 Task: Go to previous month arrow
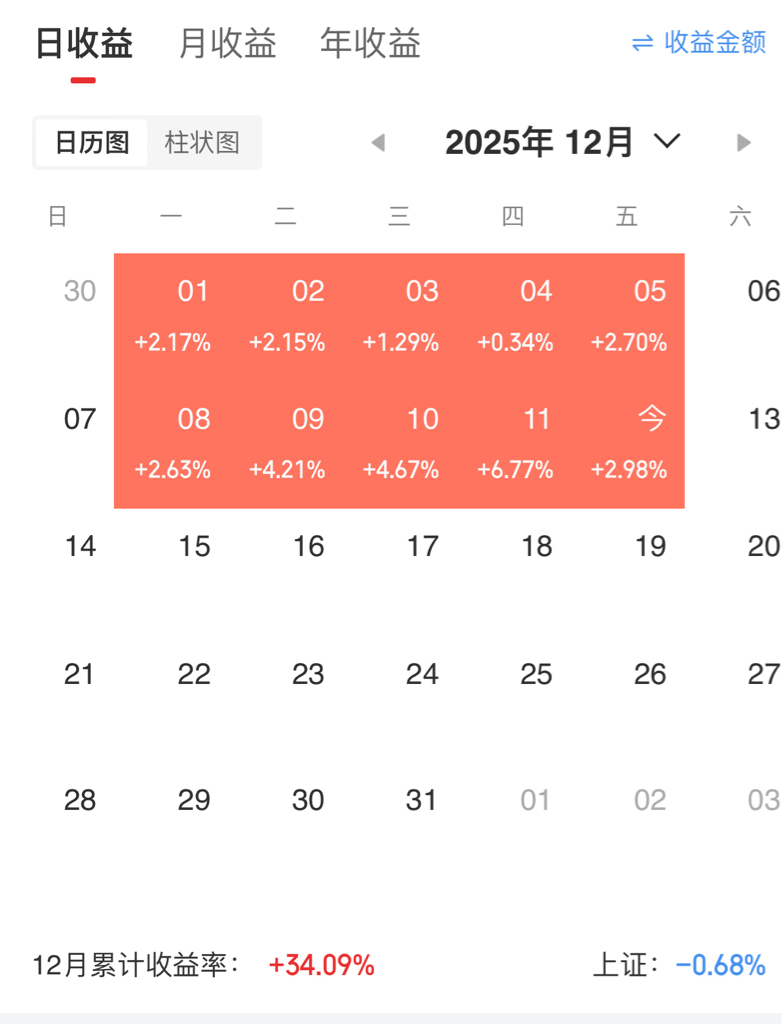tap(378, 143)
